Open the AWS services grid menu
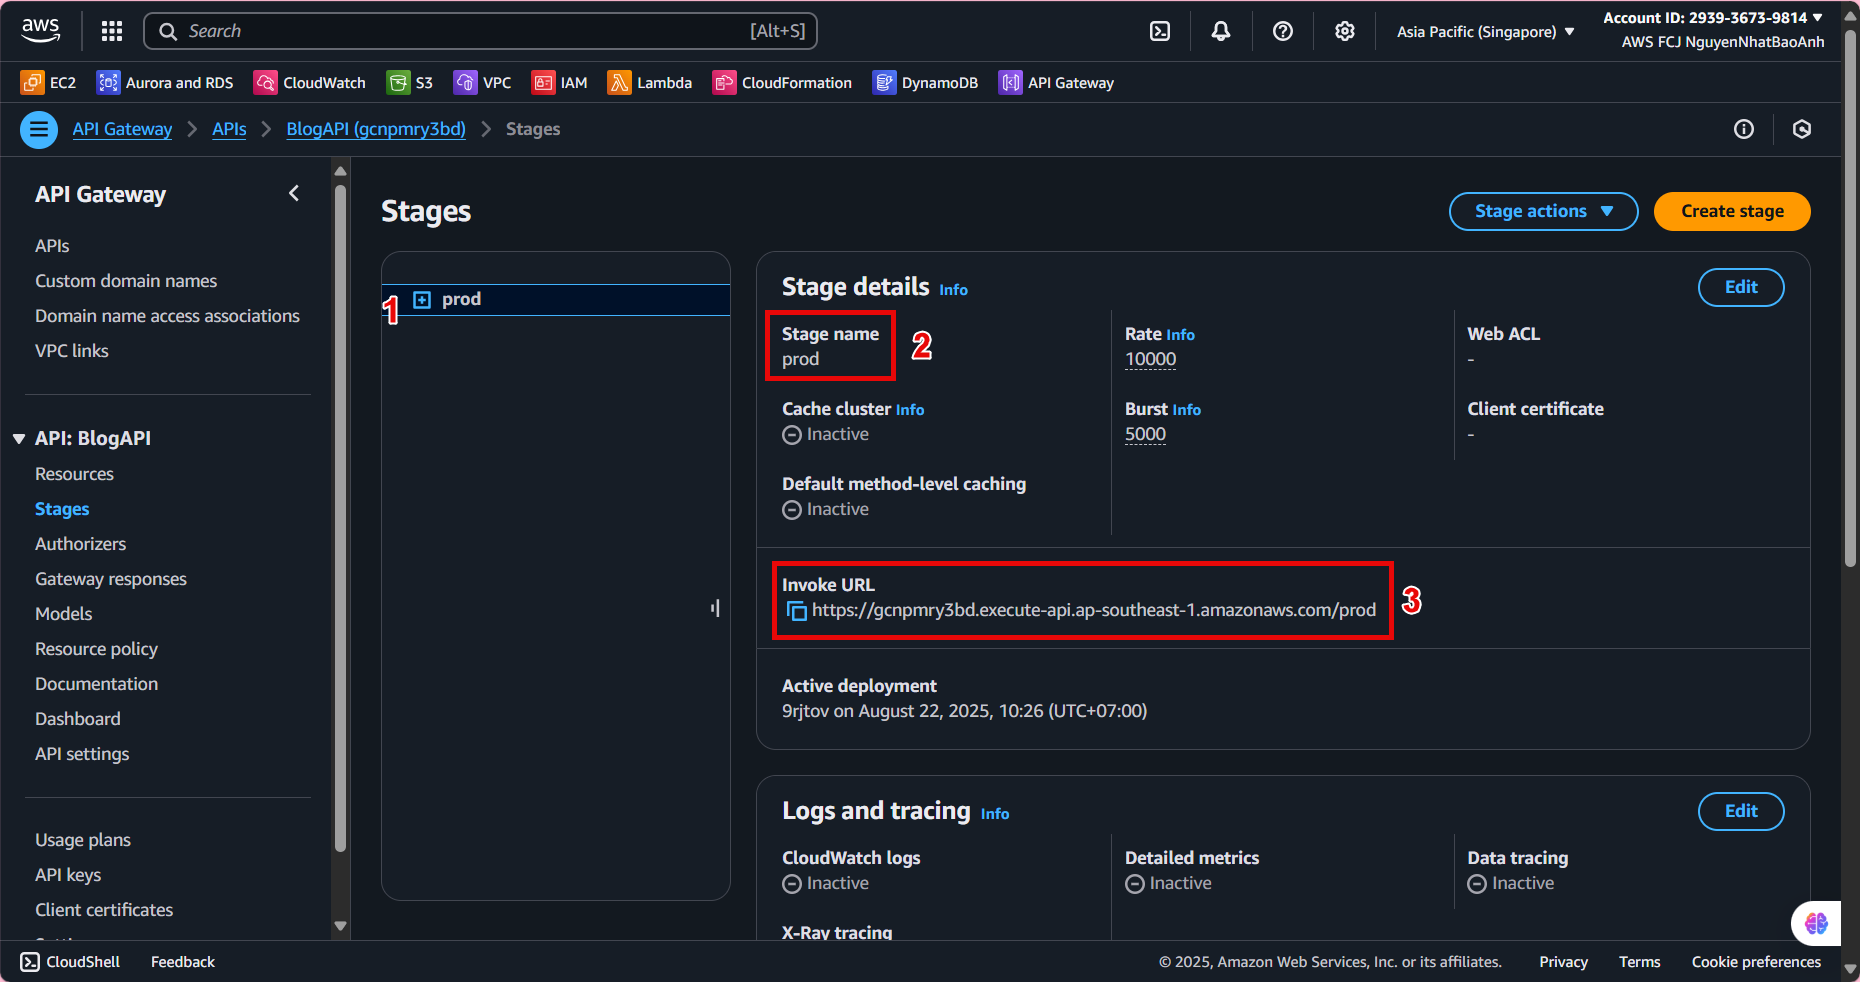The height and width of the screenshot is (982, 1860). (112, 31)
